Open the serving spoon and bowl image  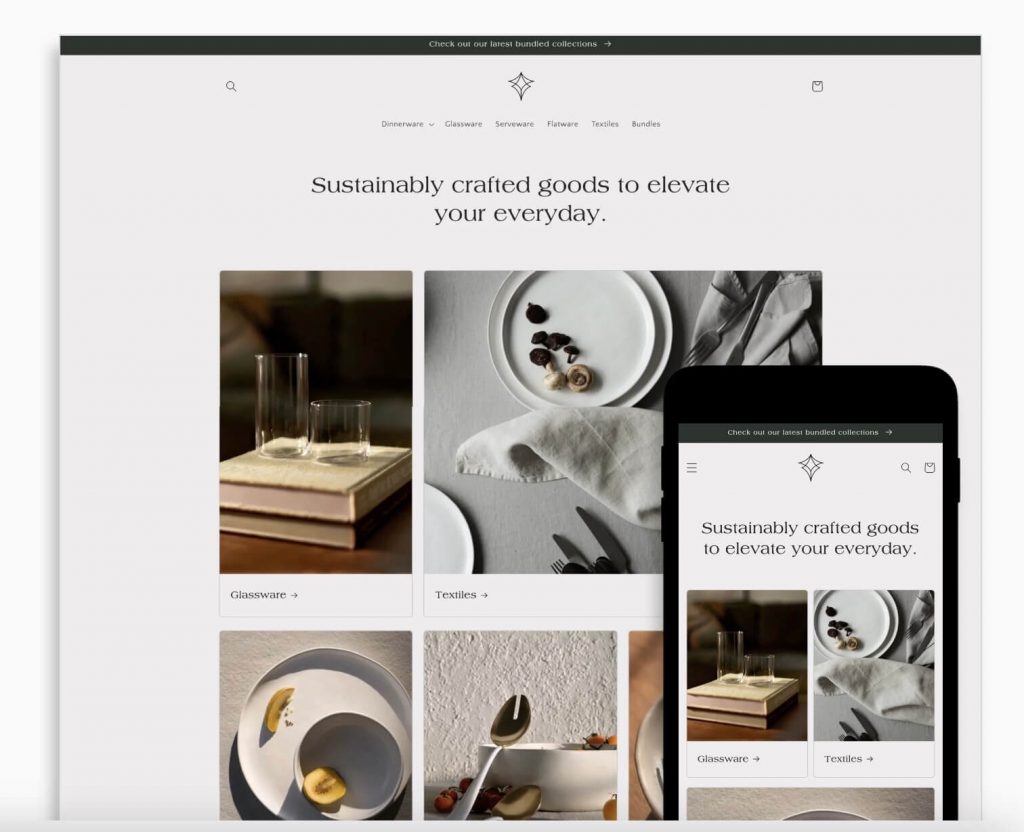pyautogui.click(x=520, y=726)
